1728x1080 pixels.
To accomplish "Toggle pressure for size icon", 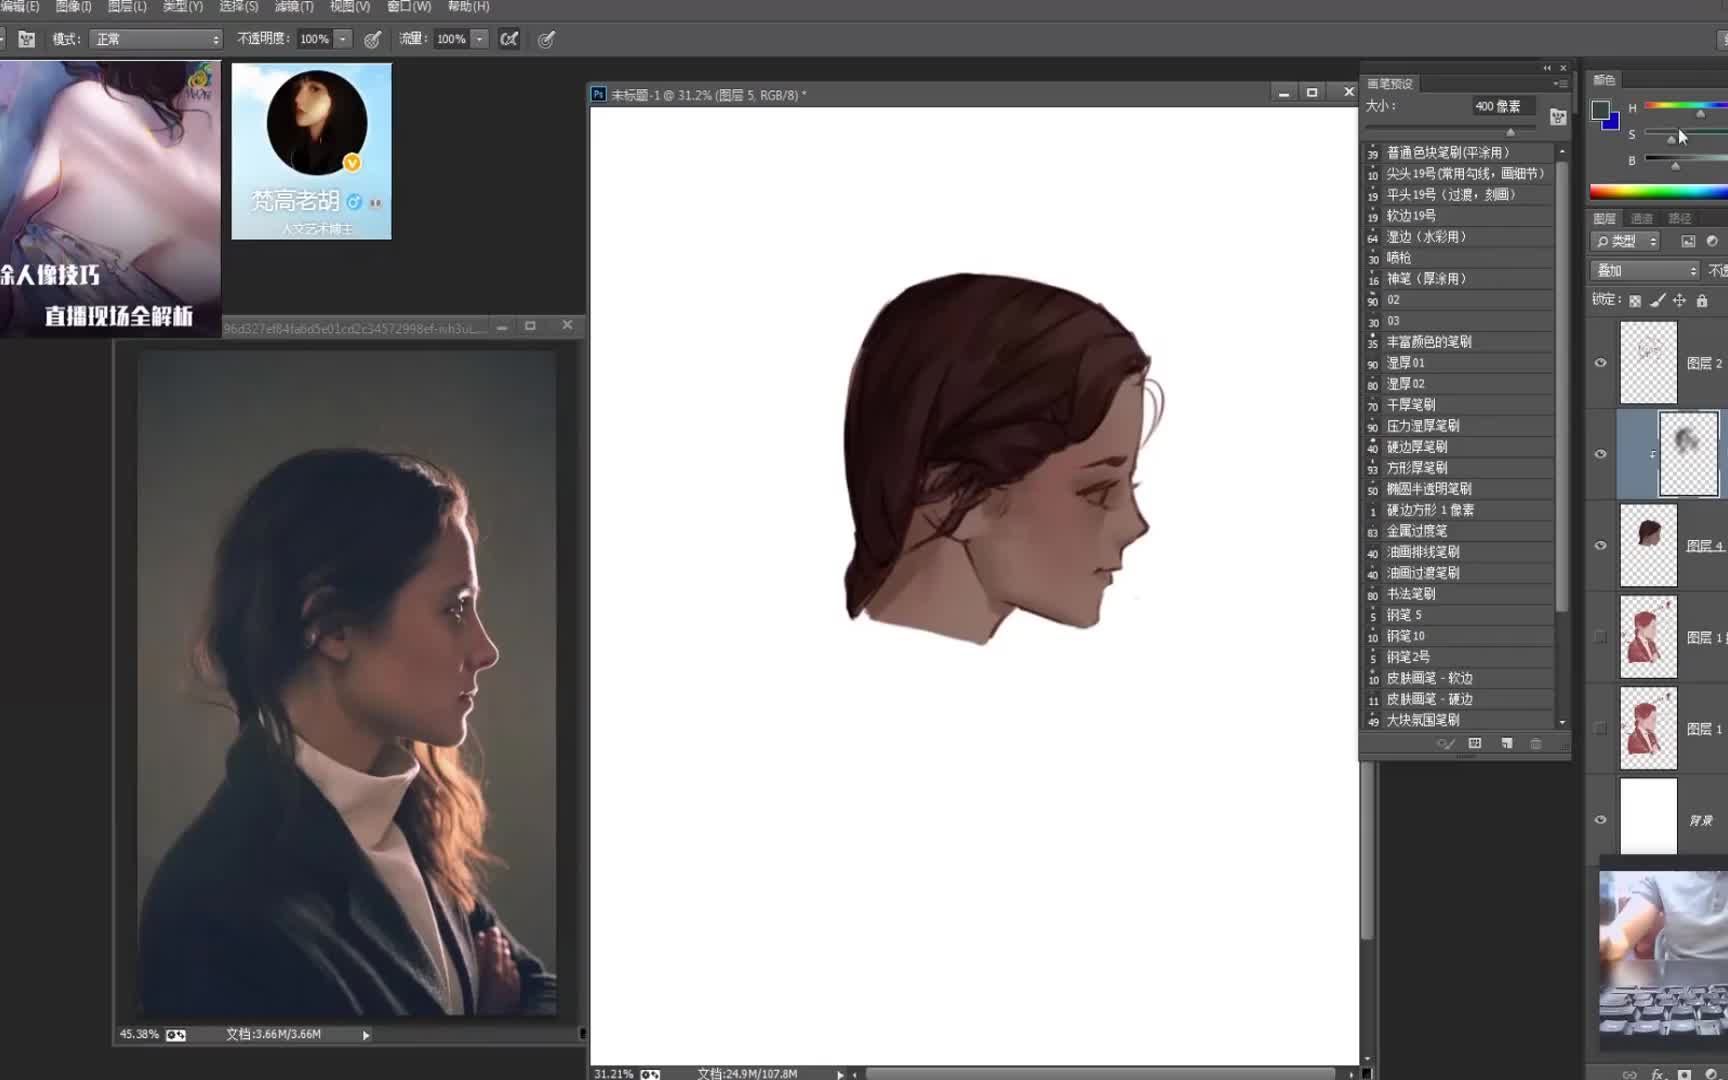I will [x=546, y=39].
